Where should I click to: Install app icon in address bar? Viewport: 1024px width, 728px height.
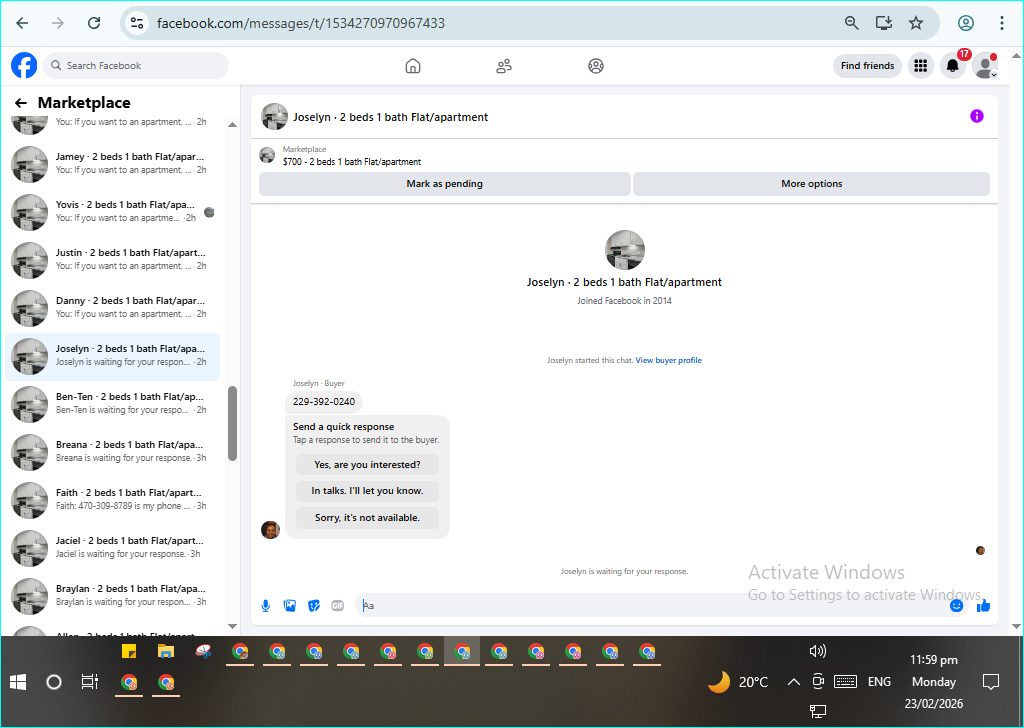(x=884, y=24)
